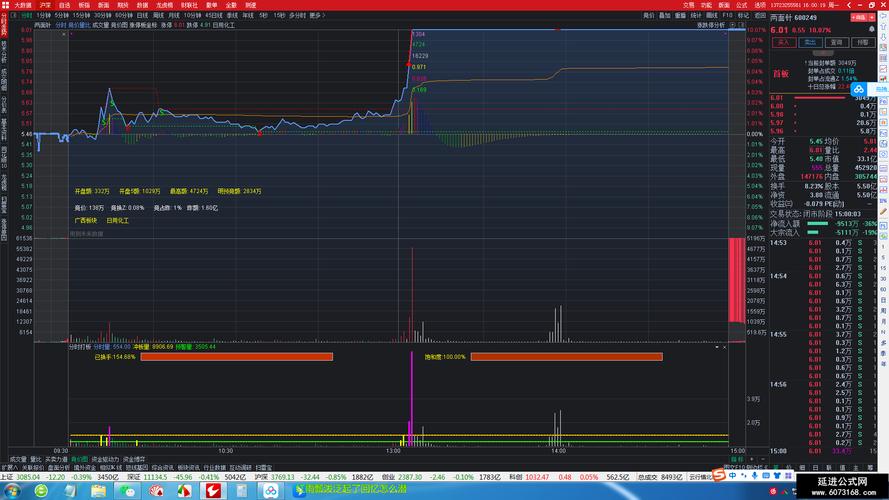Switch to the 日线 period tab

143,15
